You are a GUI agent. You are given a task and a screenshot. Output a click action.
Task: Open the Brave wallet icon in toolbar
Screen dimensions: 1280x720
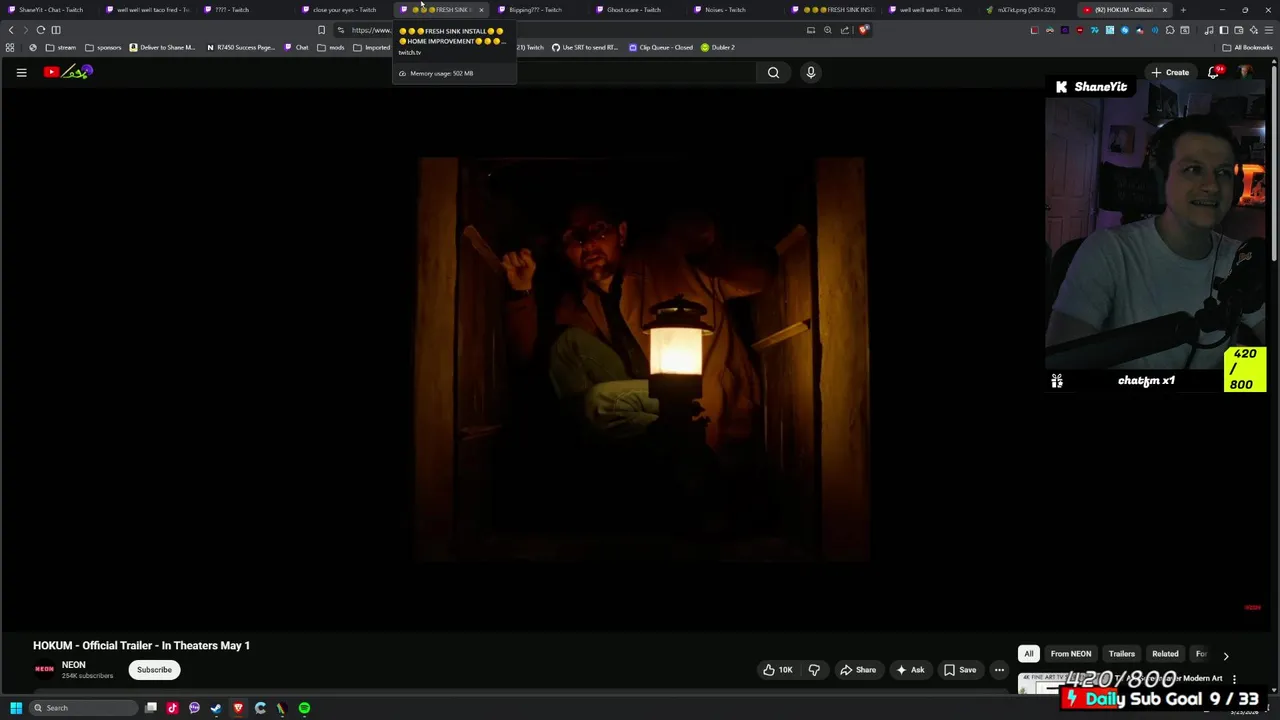pyautogui.click(x=1238, y=30)
